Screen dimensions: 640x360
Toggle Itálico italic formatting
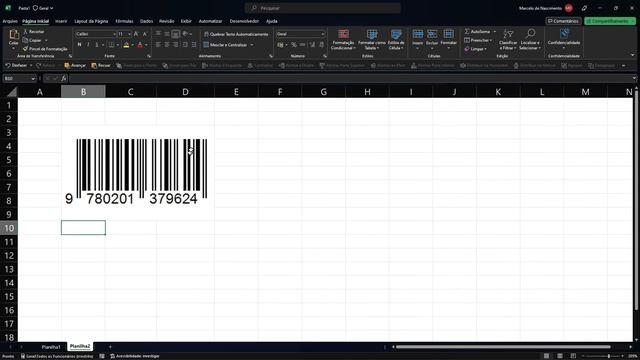[x=88, y=45]
